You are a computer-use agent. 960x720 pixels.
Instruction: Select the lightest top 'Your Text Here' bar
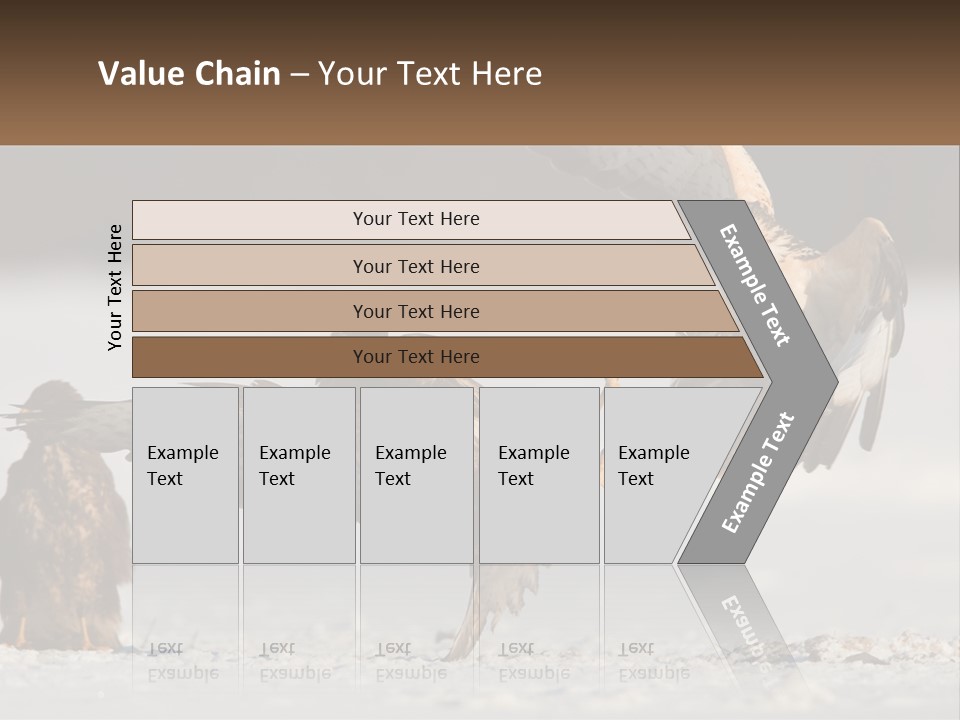411,219
